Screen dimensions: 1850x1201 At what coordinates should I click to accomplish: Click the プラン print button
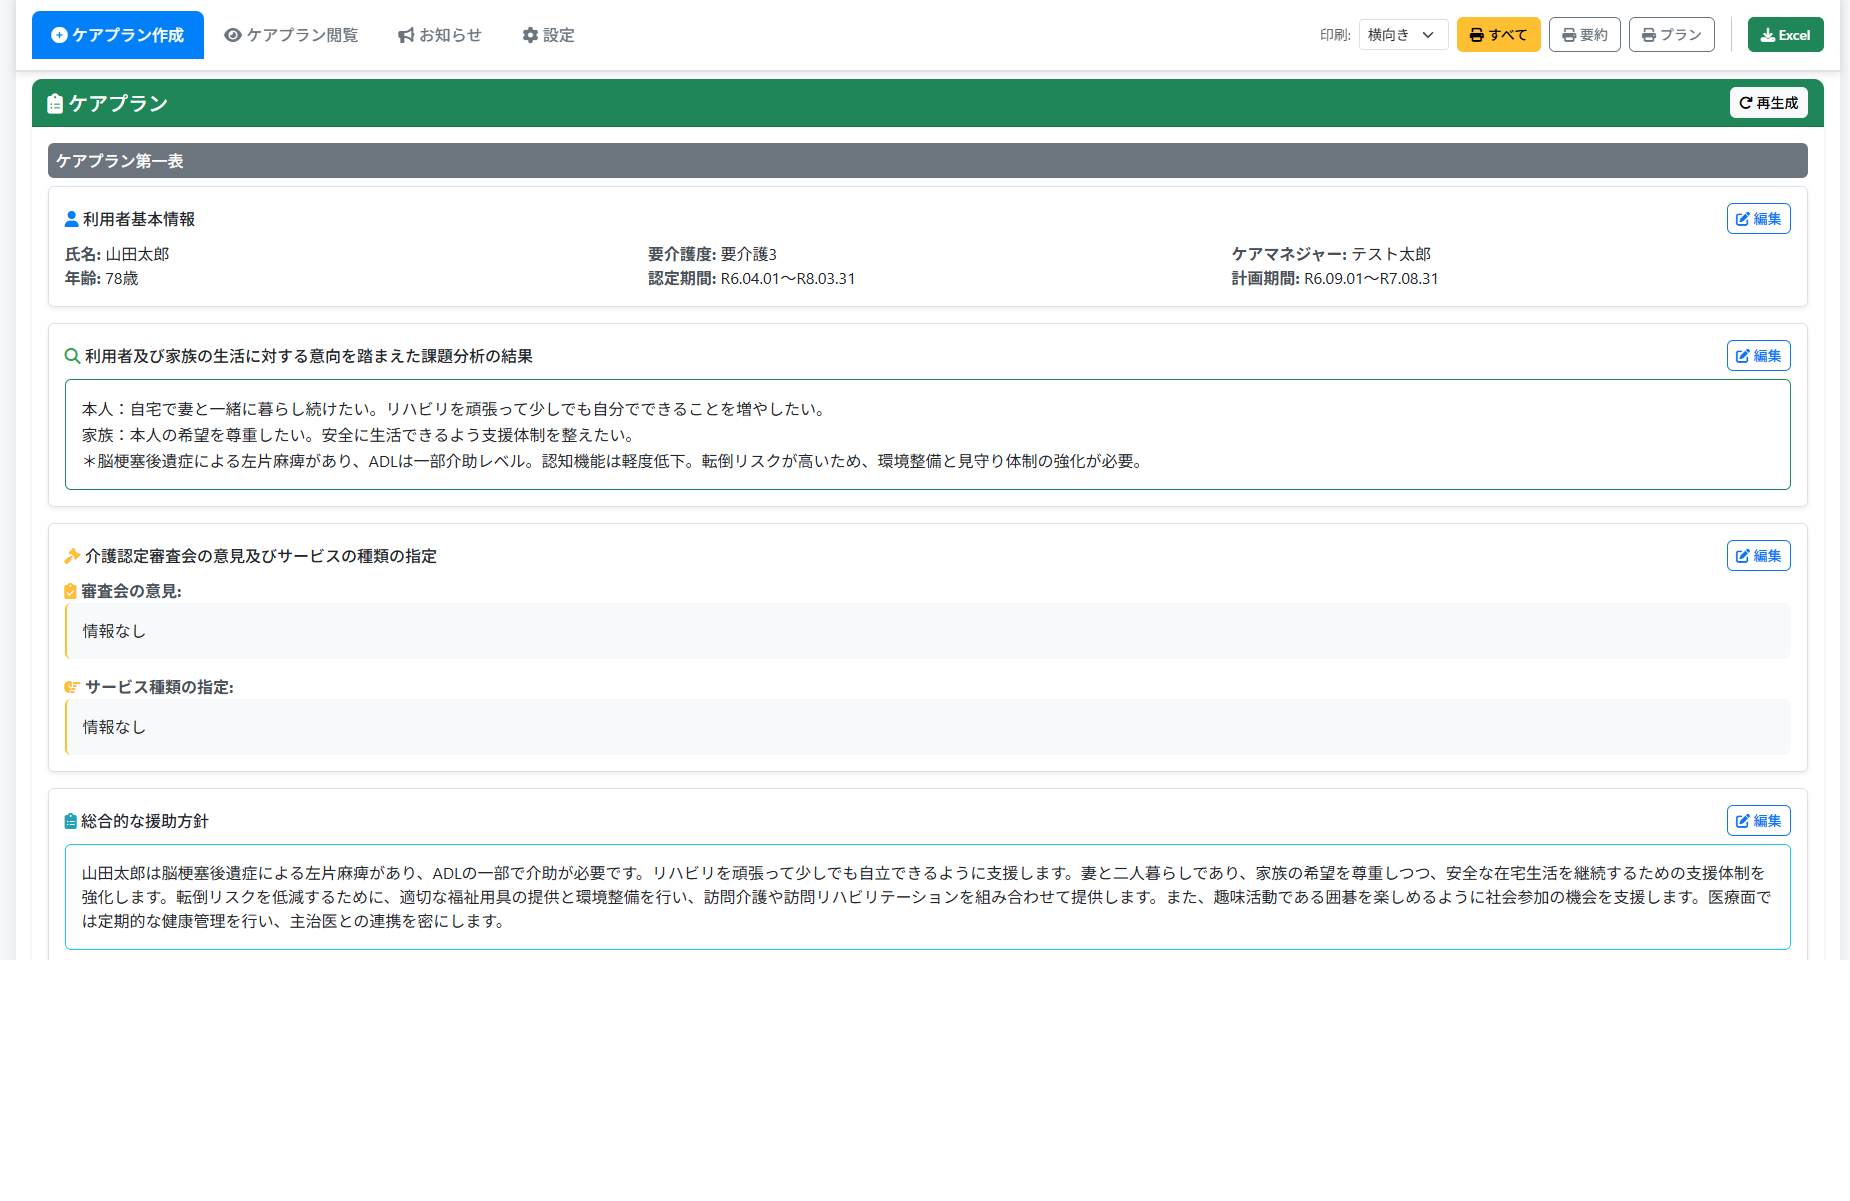pos(1671,35)
